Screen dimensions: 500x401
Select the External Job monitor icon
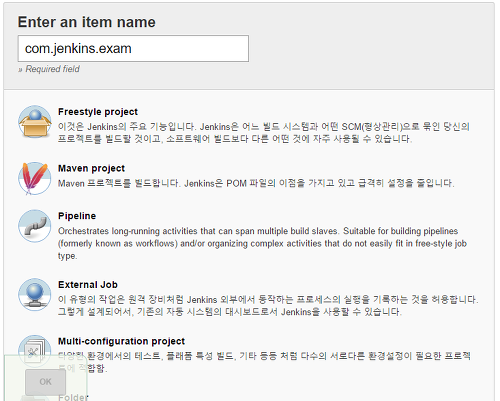pyautogui.click(x=35, y=295)
